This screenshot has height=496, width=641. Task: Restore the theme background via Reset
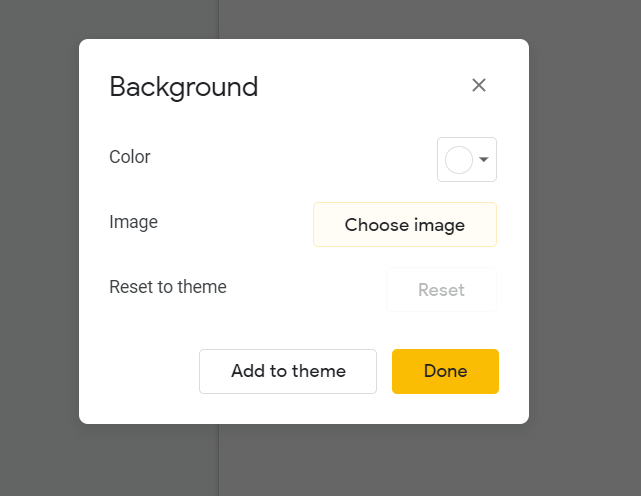442,290
